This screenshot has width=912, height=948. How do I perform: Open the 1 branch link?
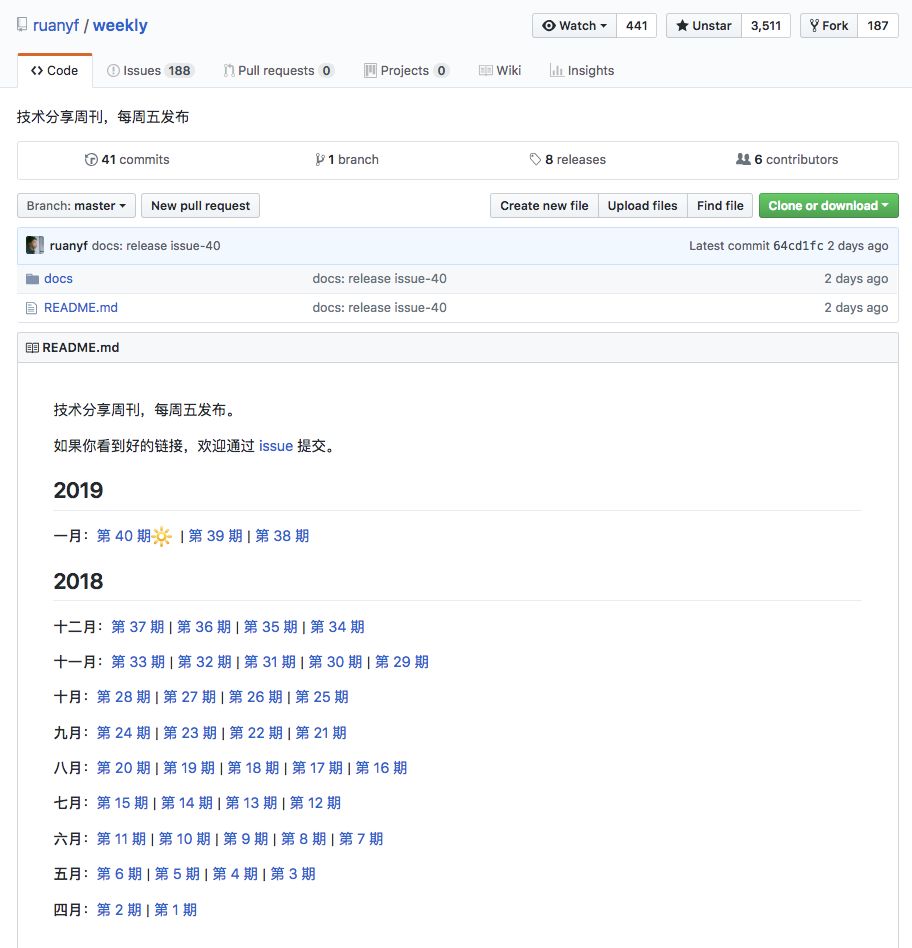[347, 160]
